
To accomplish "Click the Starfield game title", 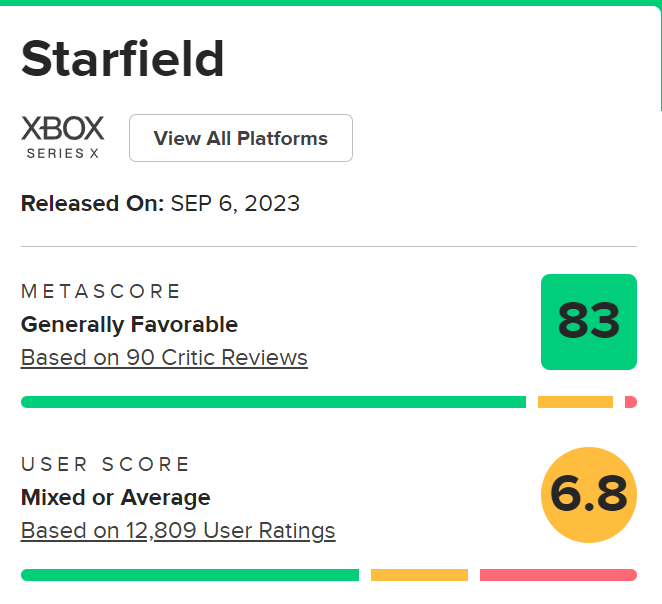I will (x=123, y=59).
